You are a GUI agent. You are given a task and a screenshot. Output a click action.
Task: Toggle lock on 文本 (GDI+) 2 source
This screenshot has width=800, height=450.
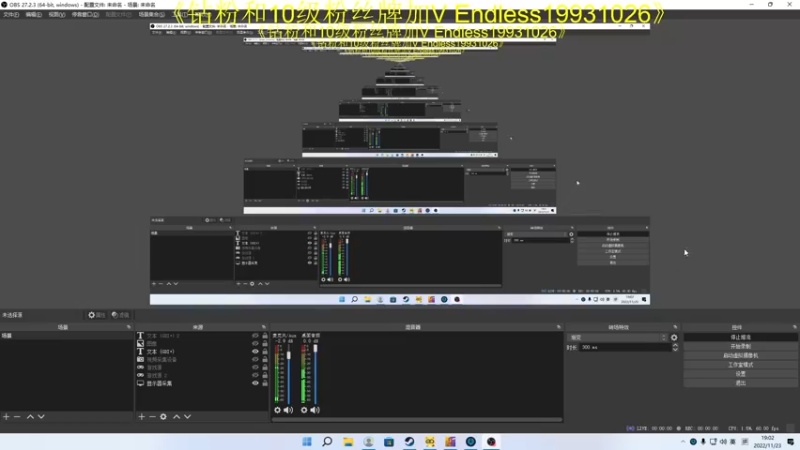click(x=265, y=336)
